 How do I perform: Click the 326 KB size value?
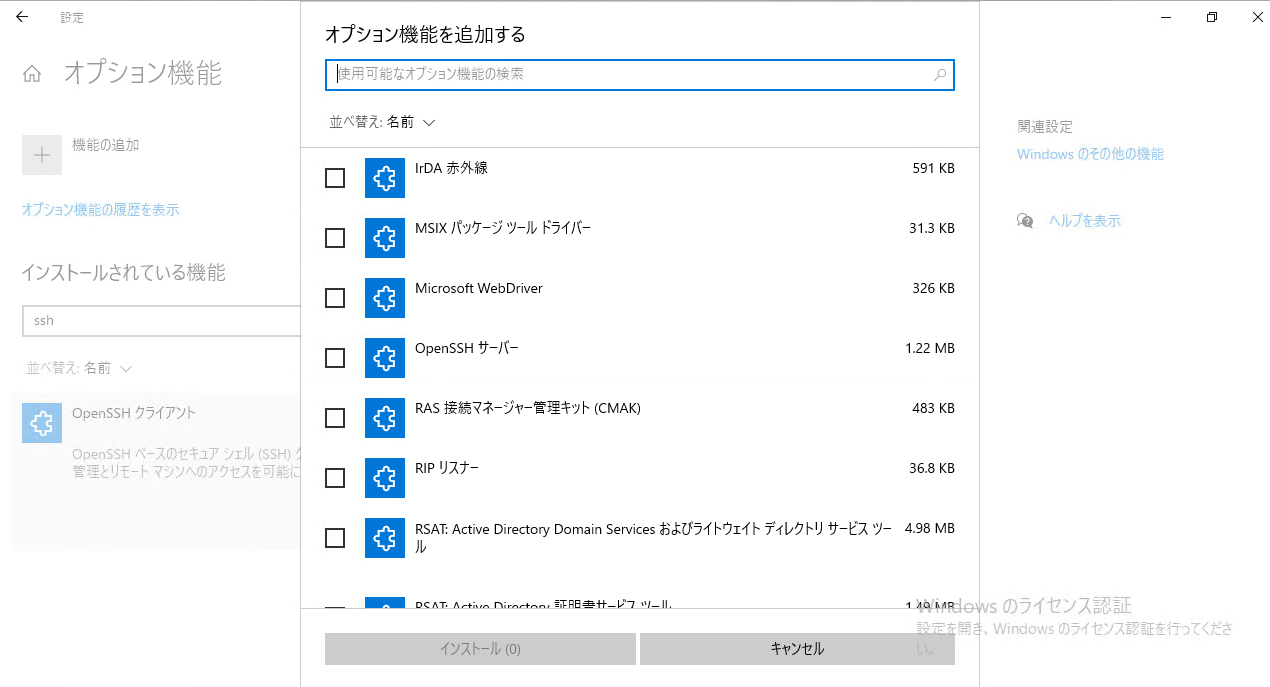point(934,288)
